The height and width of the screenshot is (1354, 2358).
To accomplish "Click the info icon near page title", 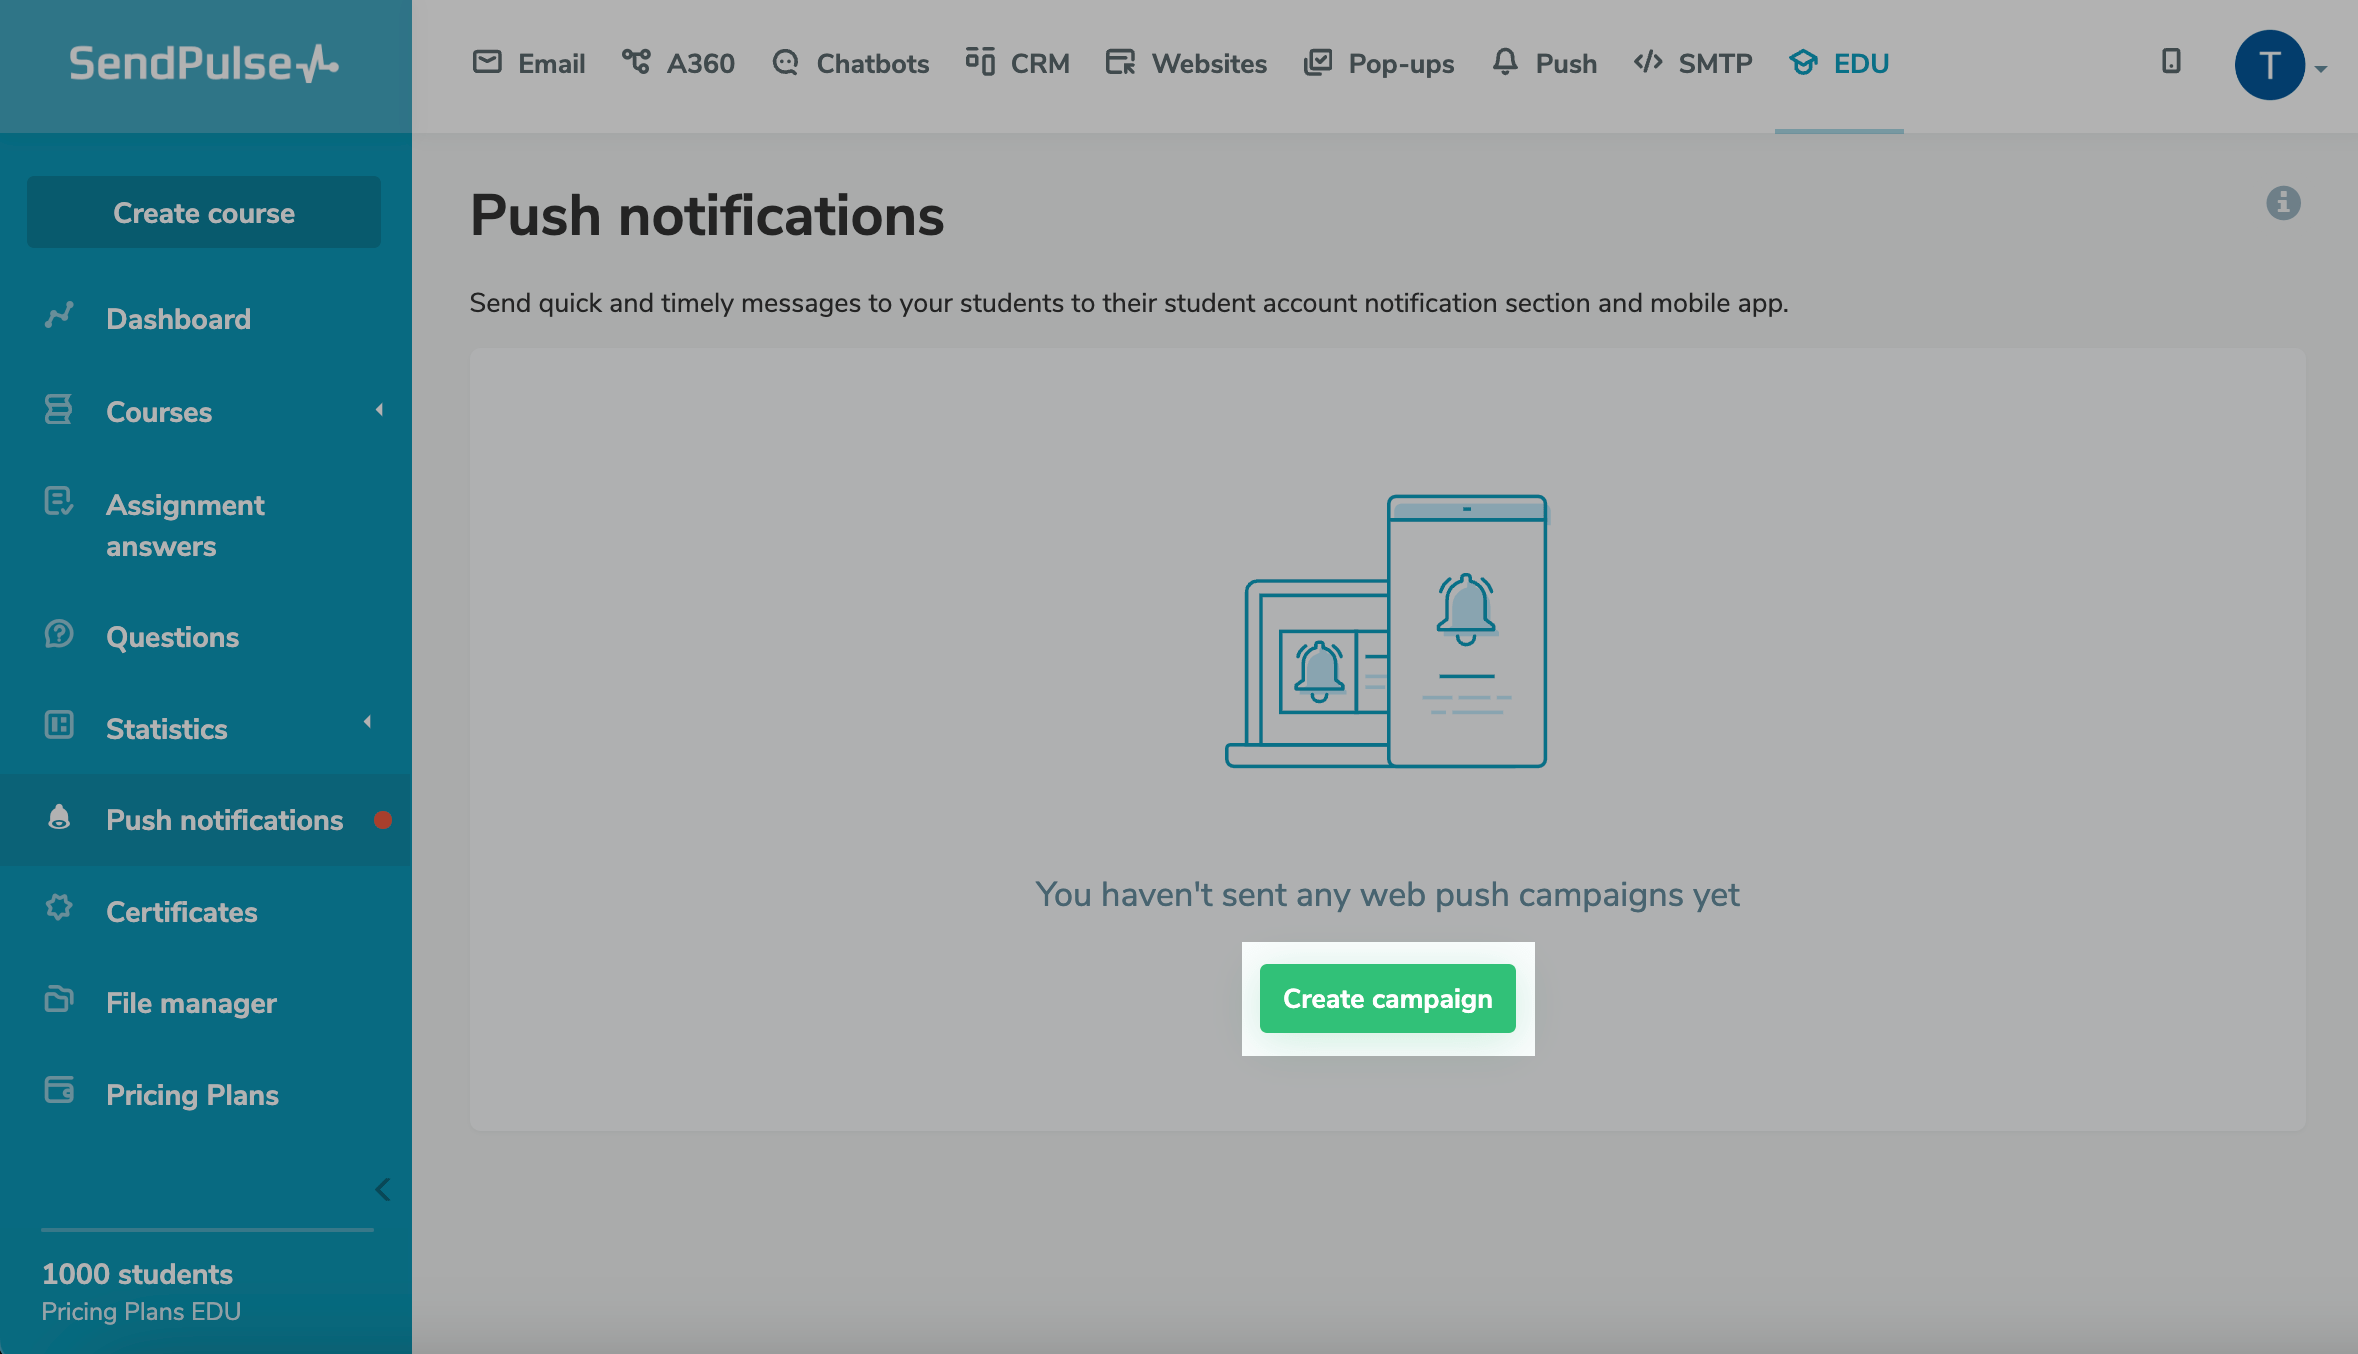I will (x=2282, y=203).
